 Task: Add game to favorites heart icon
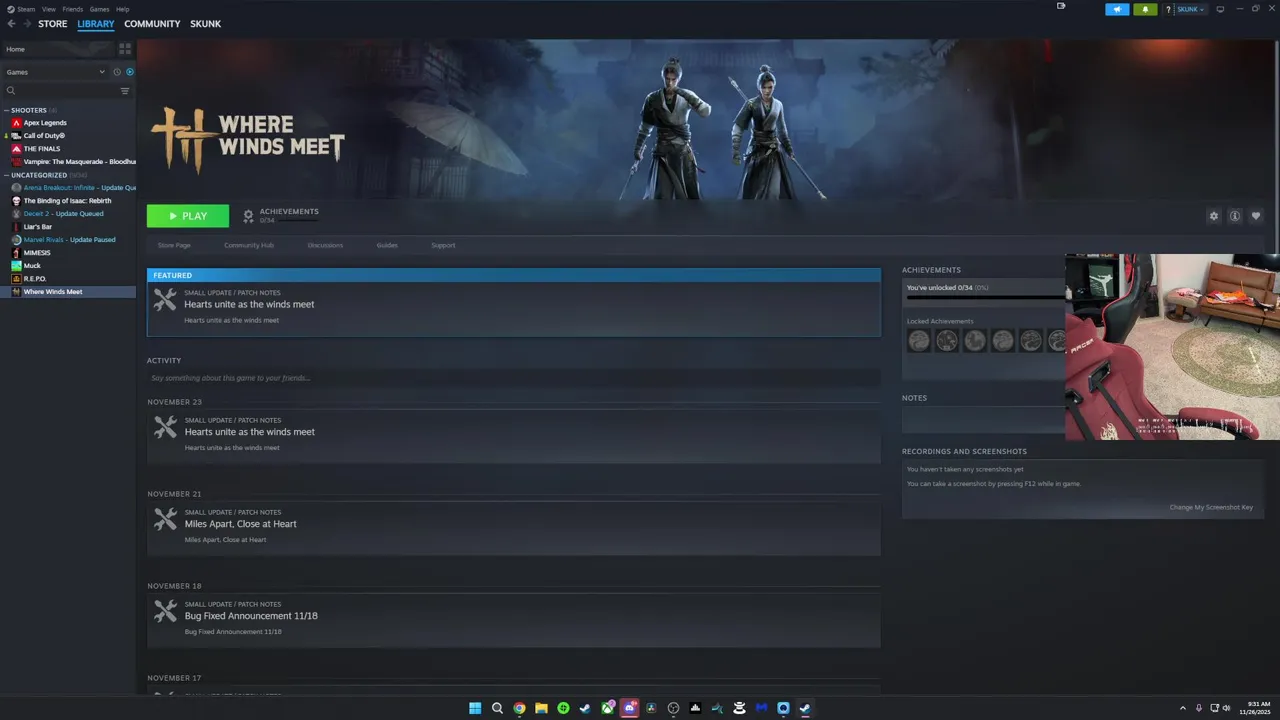(1256, 216)
